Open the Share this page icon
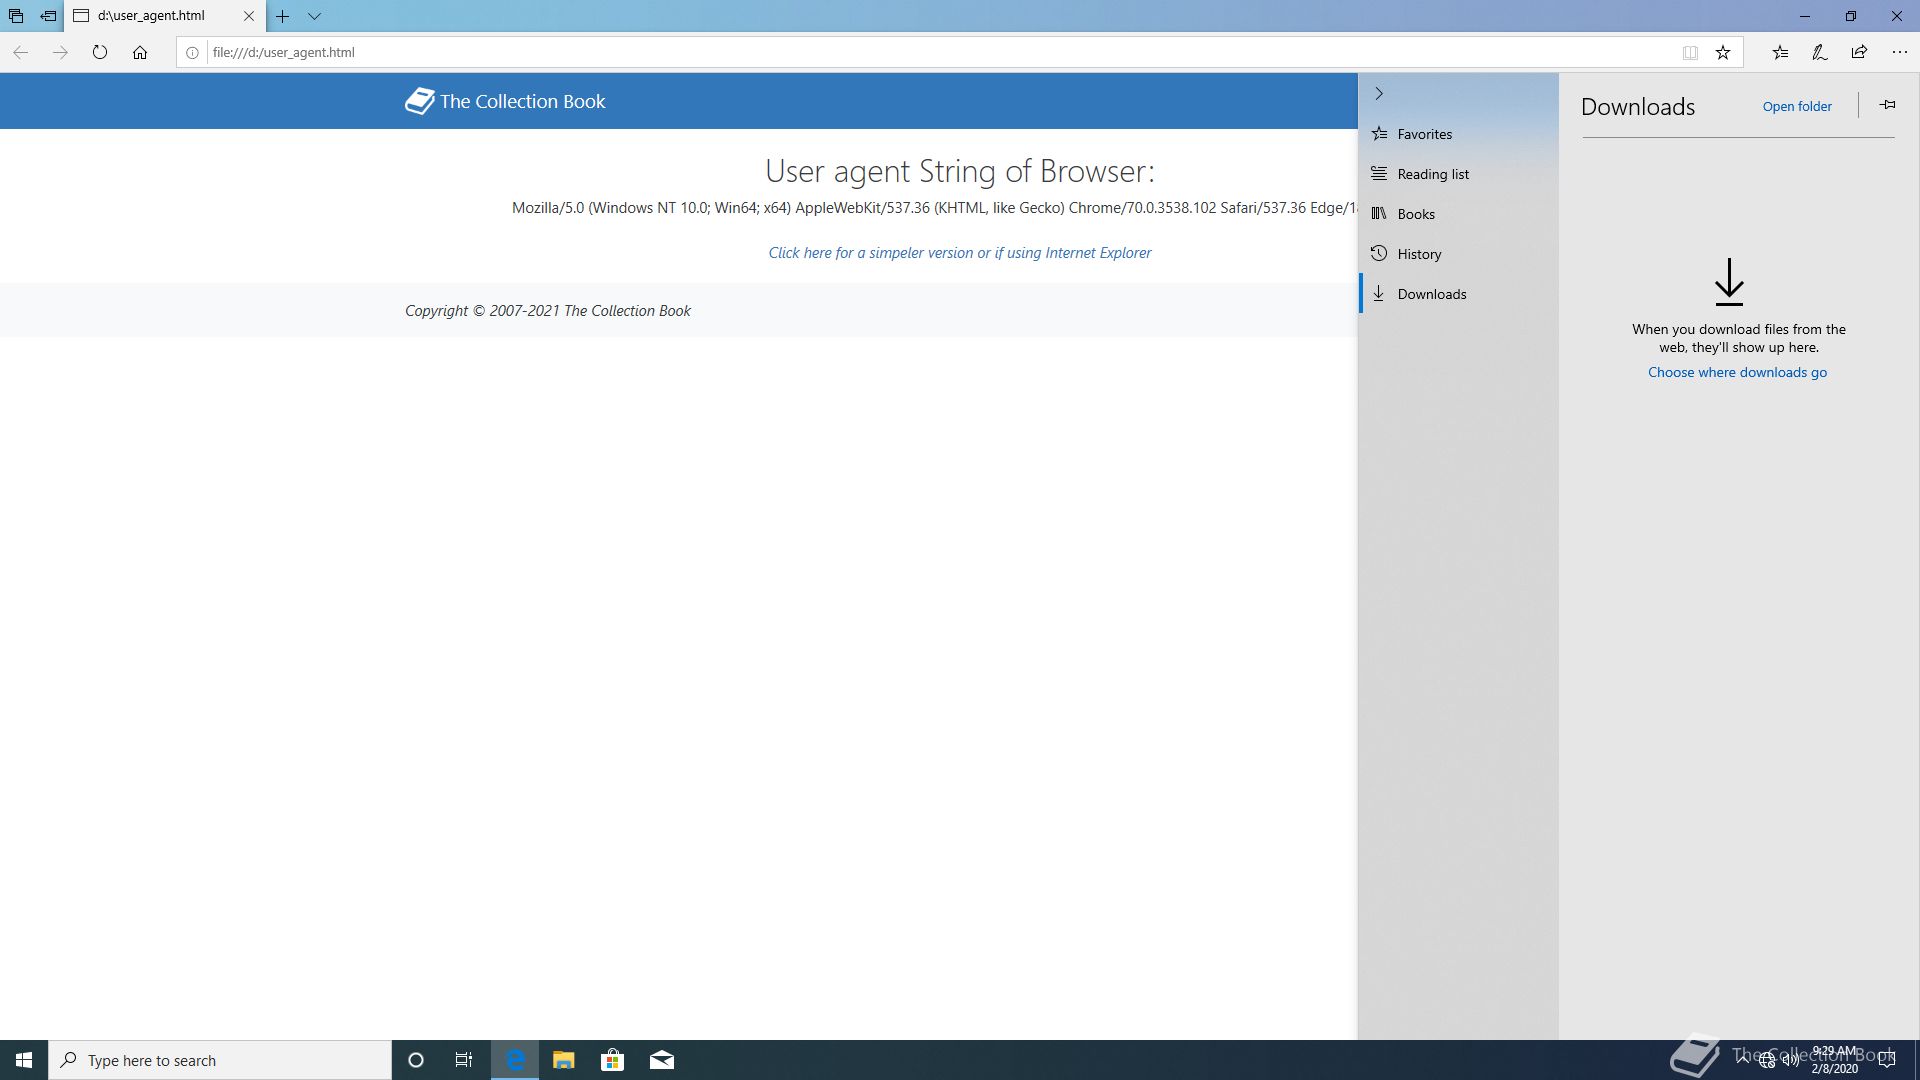Image resolution: width=1920 pixels, height=1080 pixels. [x=1859, y=52]
